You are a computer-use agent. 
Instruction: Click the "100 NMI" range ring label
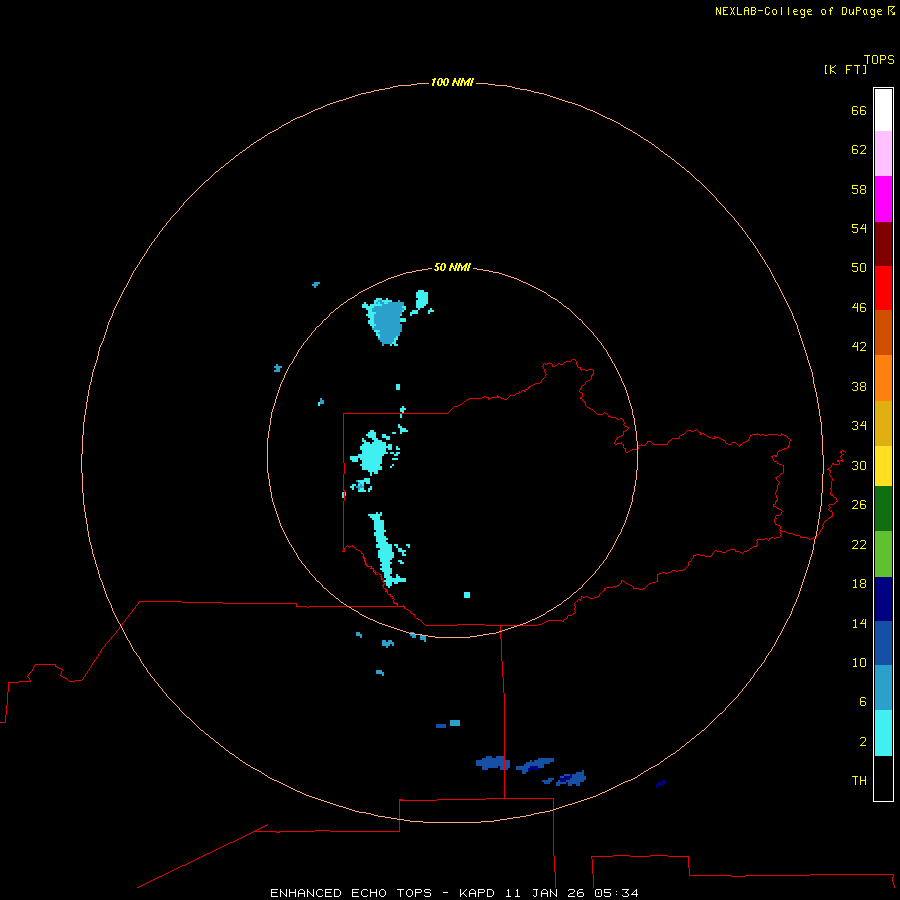[452, 83]
